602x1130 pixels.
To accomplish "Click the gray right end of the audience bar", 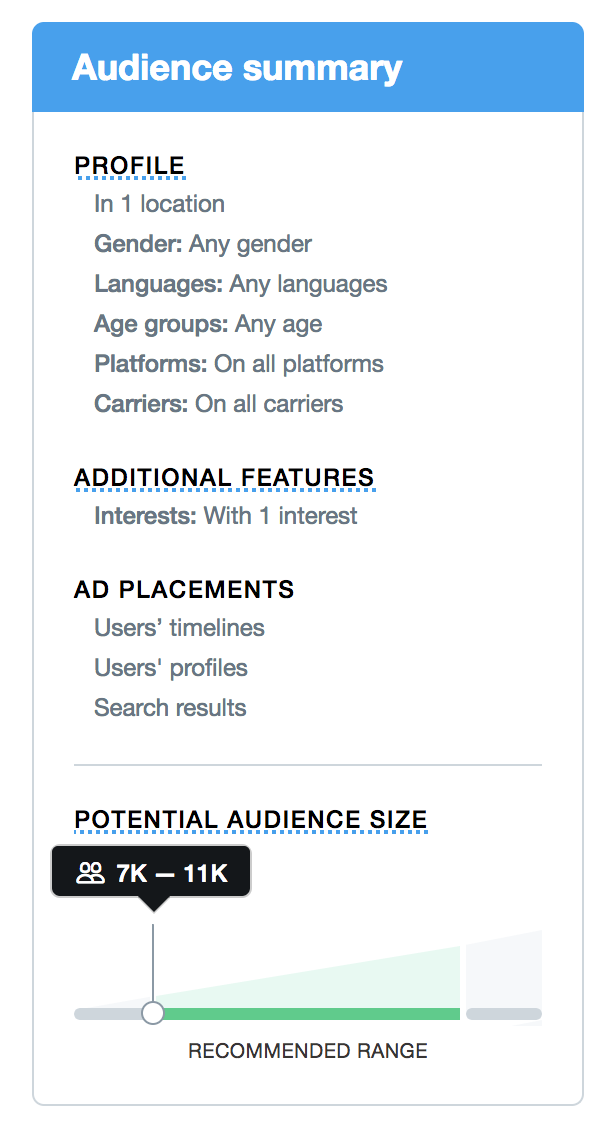I will [x=504, y=1014].
